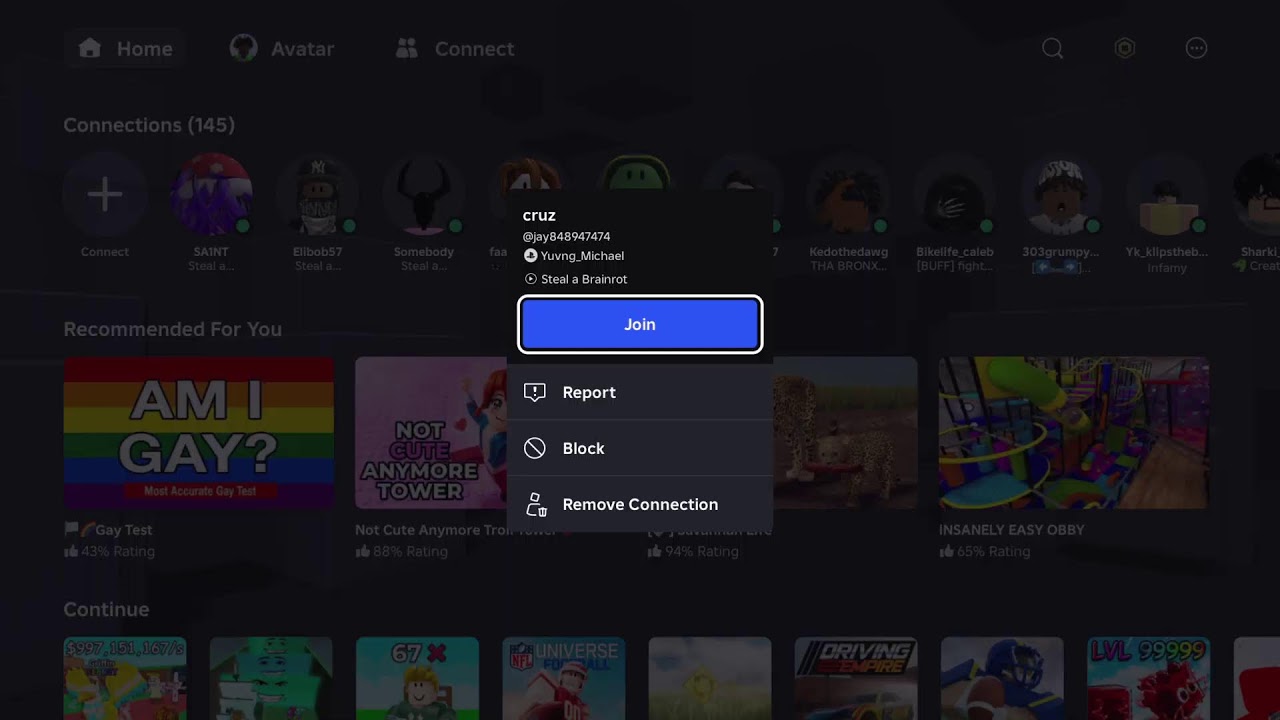Click the "43% Rating" text

coord(117,551)
